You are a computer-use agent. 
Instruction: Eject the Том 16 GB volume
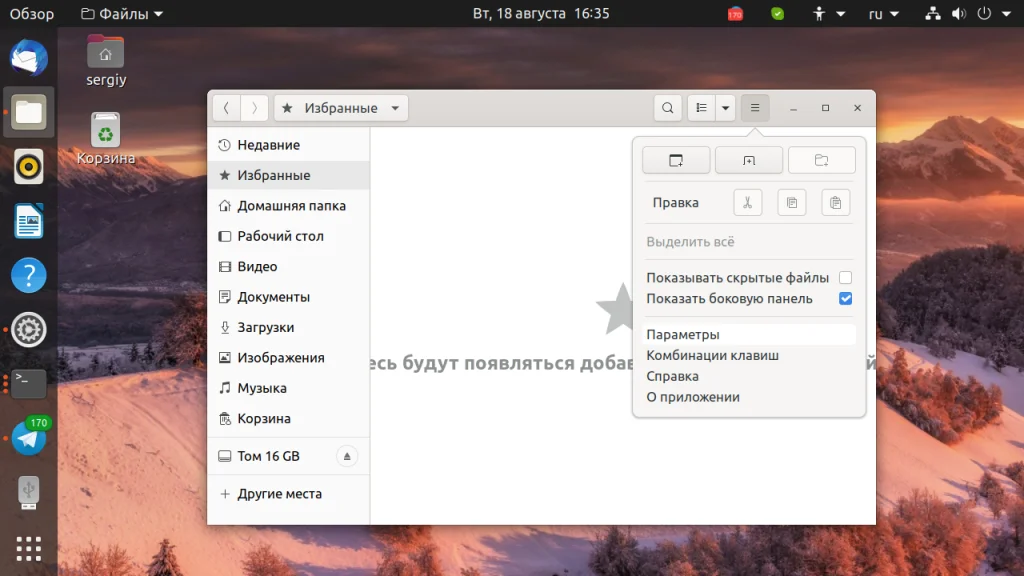[x=347, y=456]
